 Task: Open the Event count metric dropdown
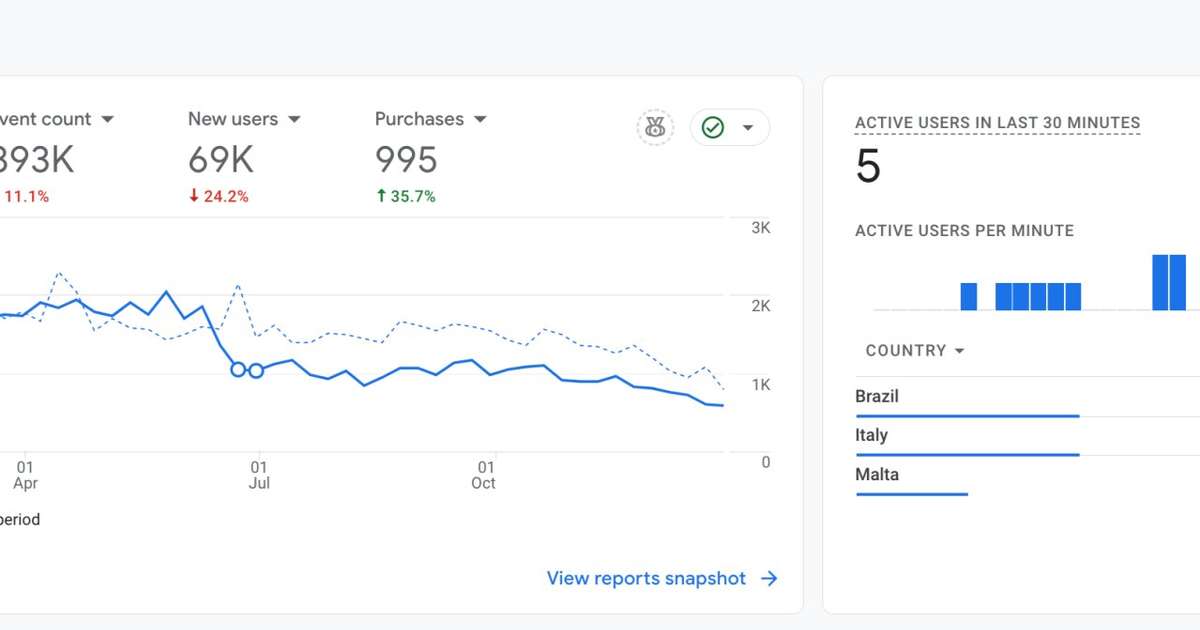click(x=107, y=119)
